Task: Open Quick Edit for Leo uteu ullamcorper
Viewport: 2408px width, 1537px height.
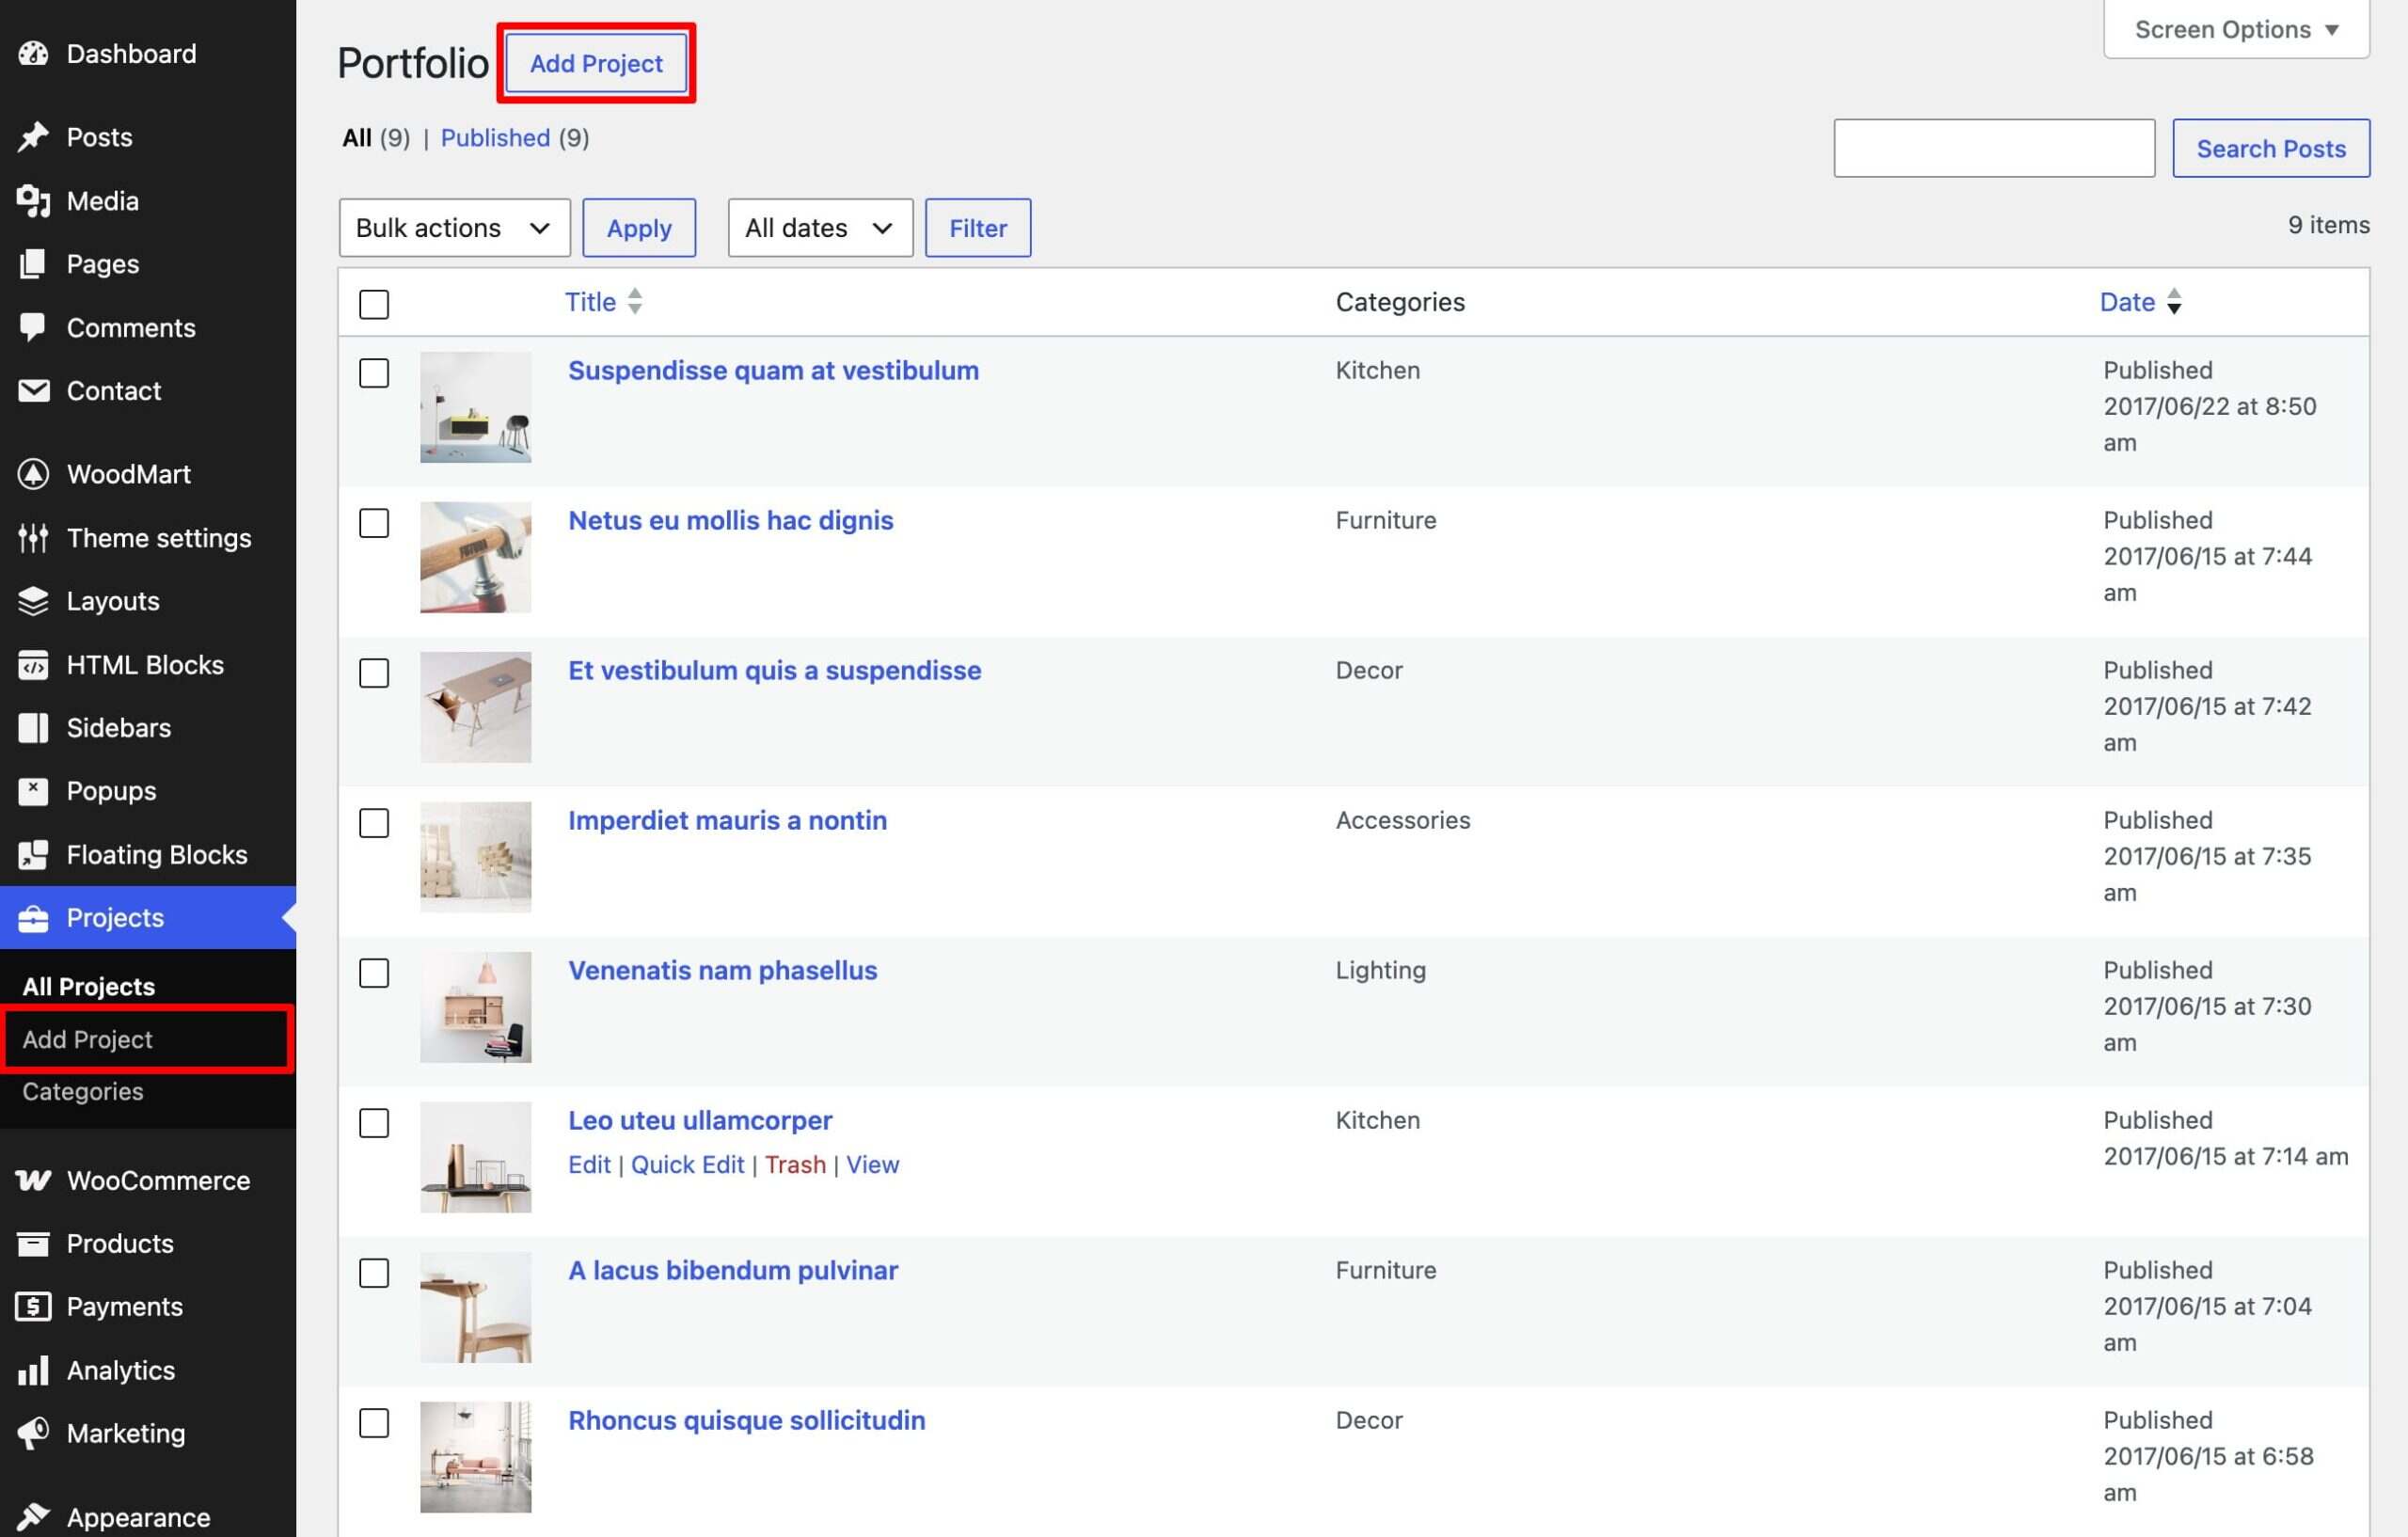Action: [687, 1165]
